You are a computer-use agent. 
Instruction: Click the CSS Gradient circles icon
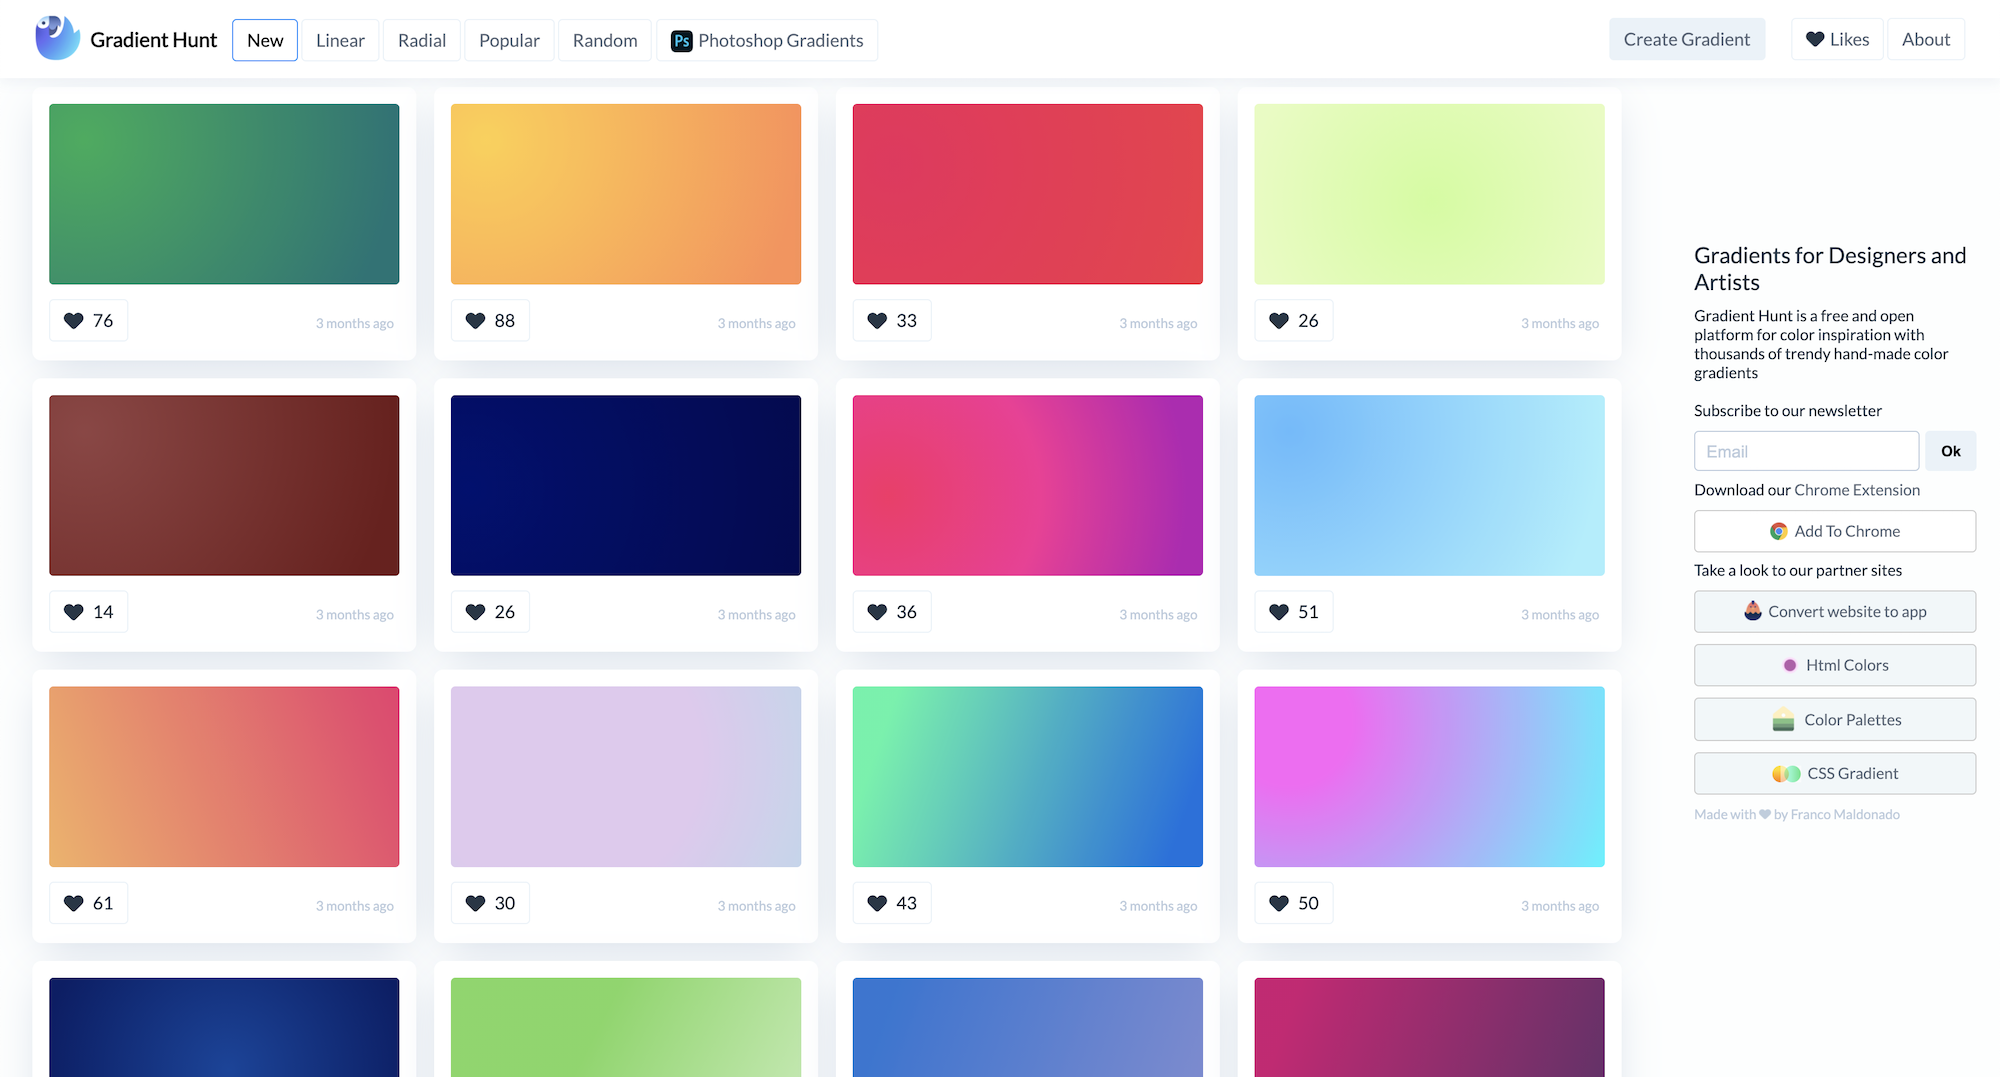pyautogui.click(x=1786, y=774)
